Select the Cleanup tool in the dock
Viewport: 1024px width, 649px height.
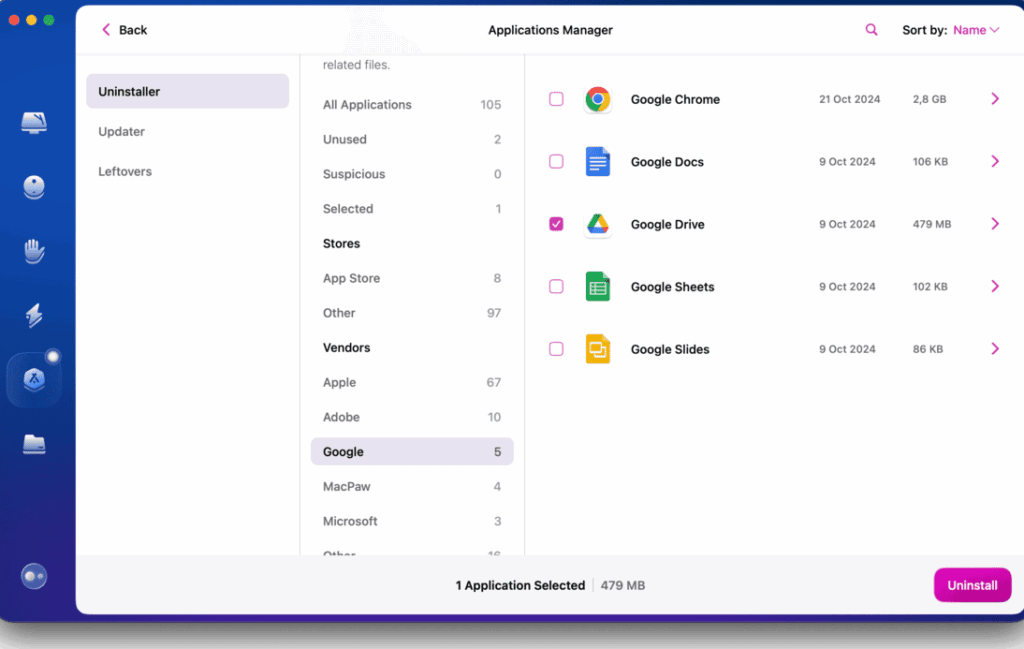pos(34,186)
